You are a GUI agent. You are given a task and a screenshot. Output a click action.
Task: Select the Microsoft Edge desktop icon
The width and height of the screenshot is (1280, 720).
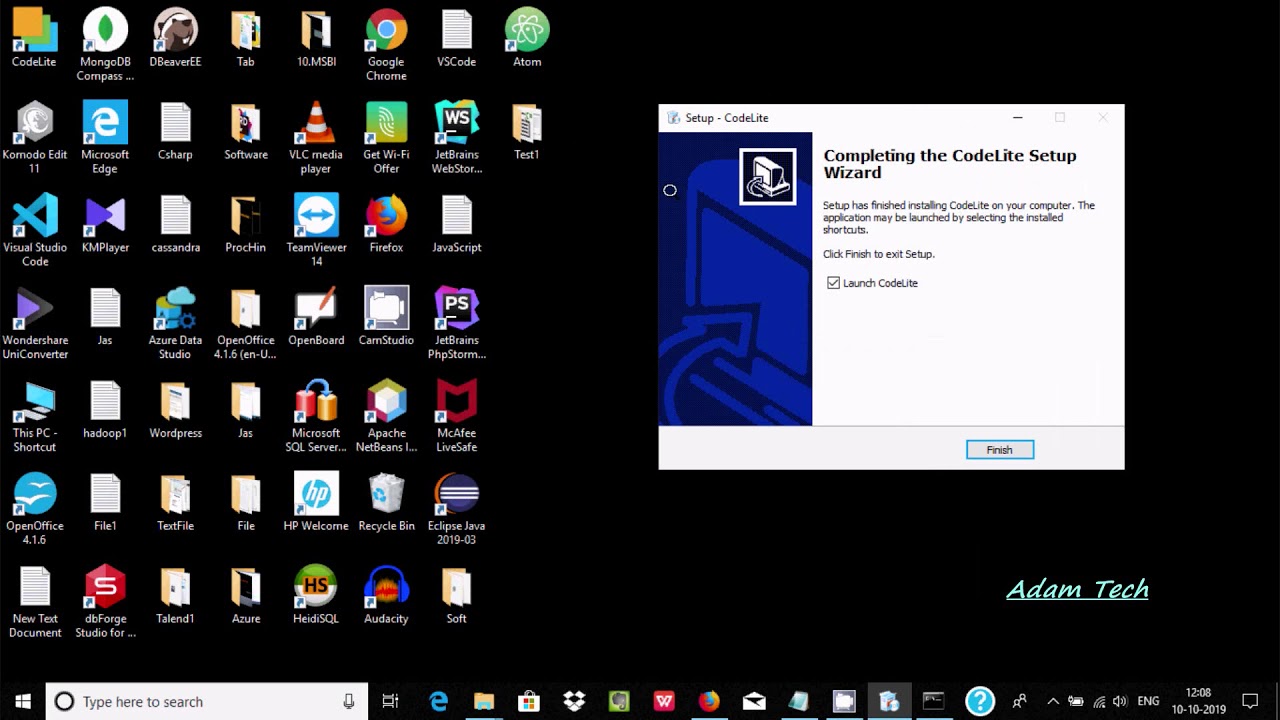[105, 138]
